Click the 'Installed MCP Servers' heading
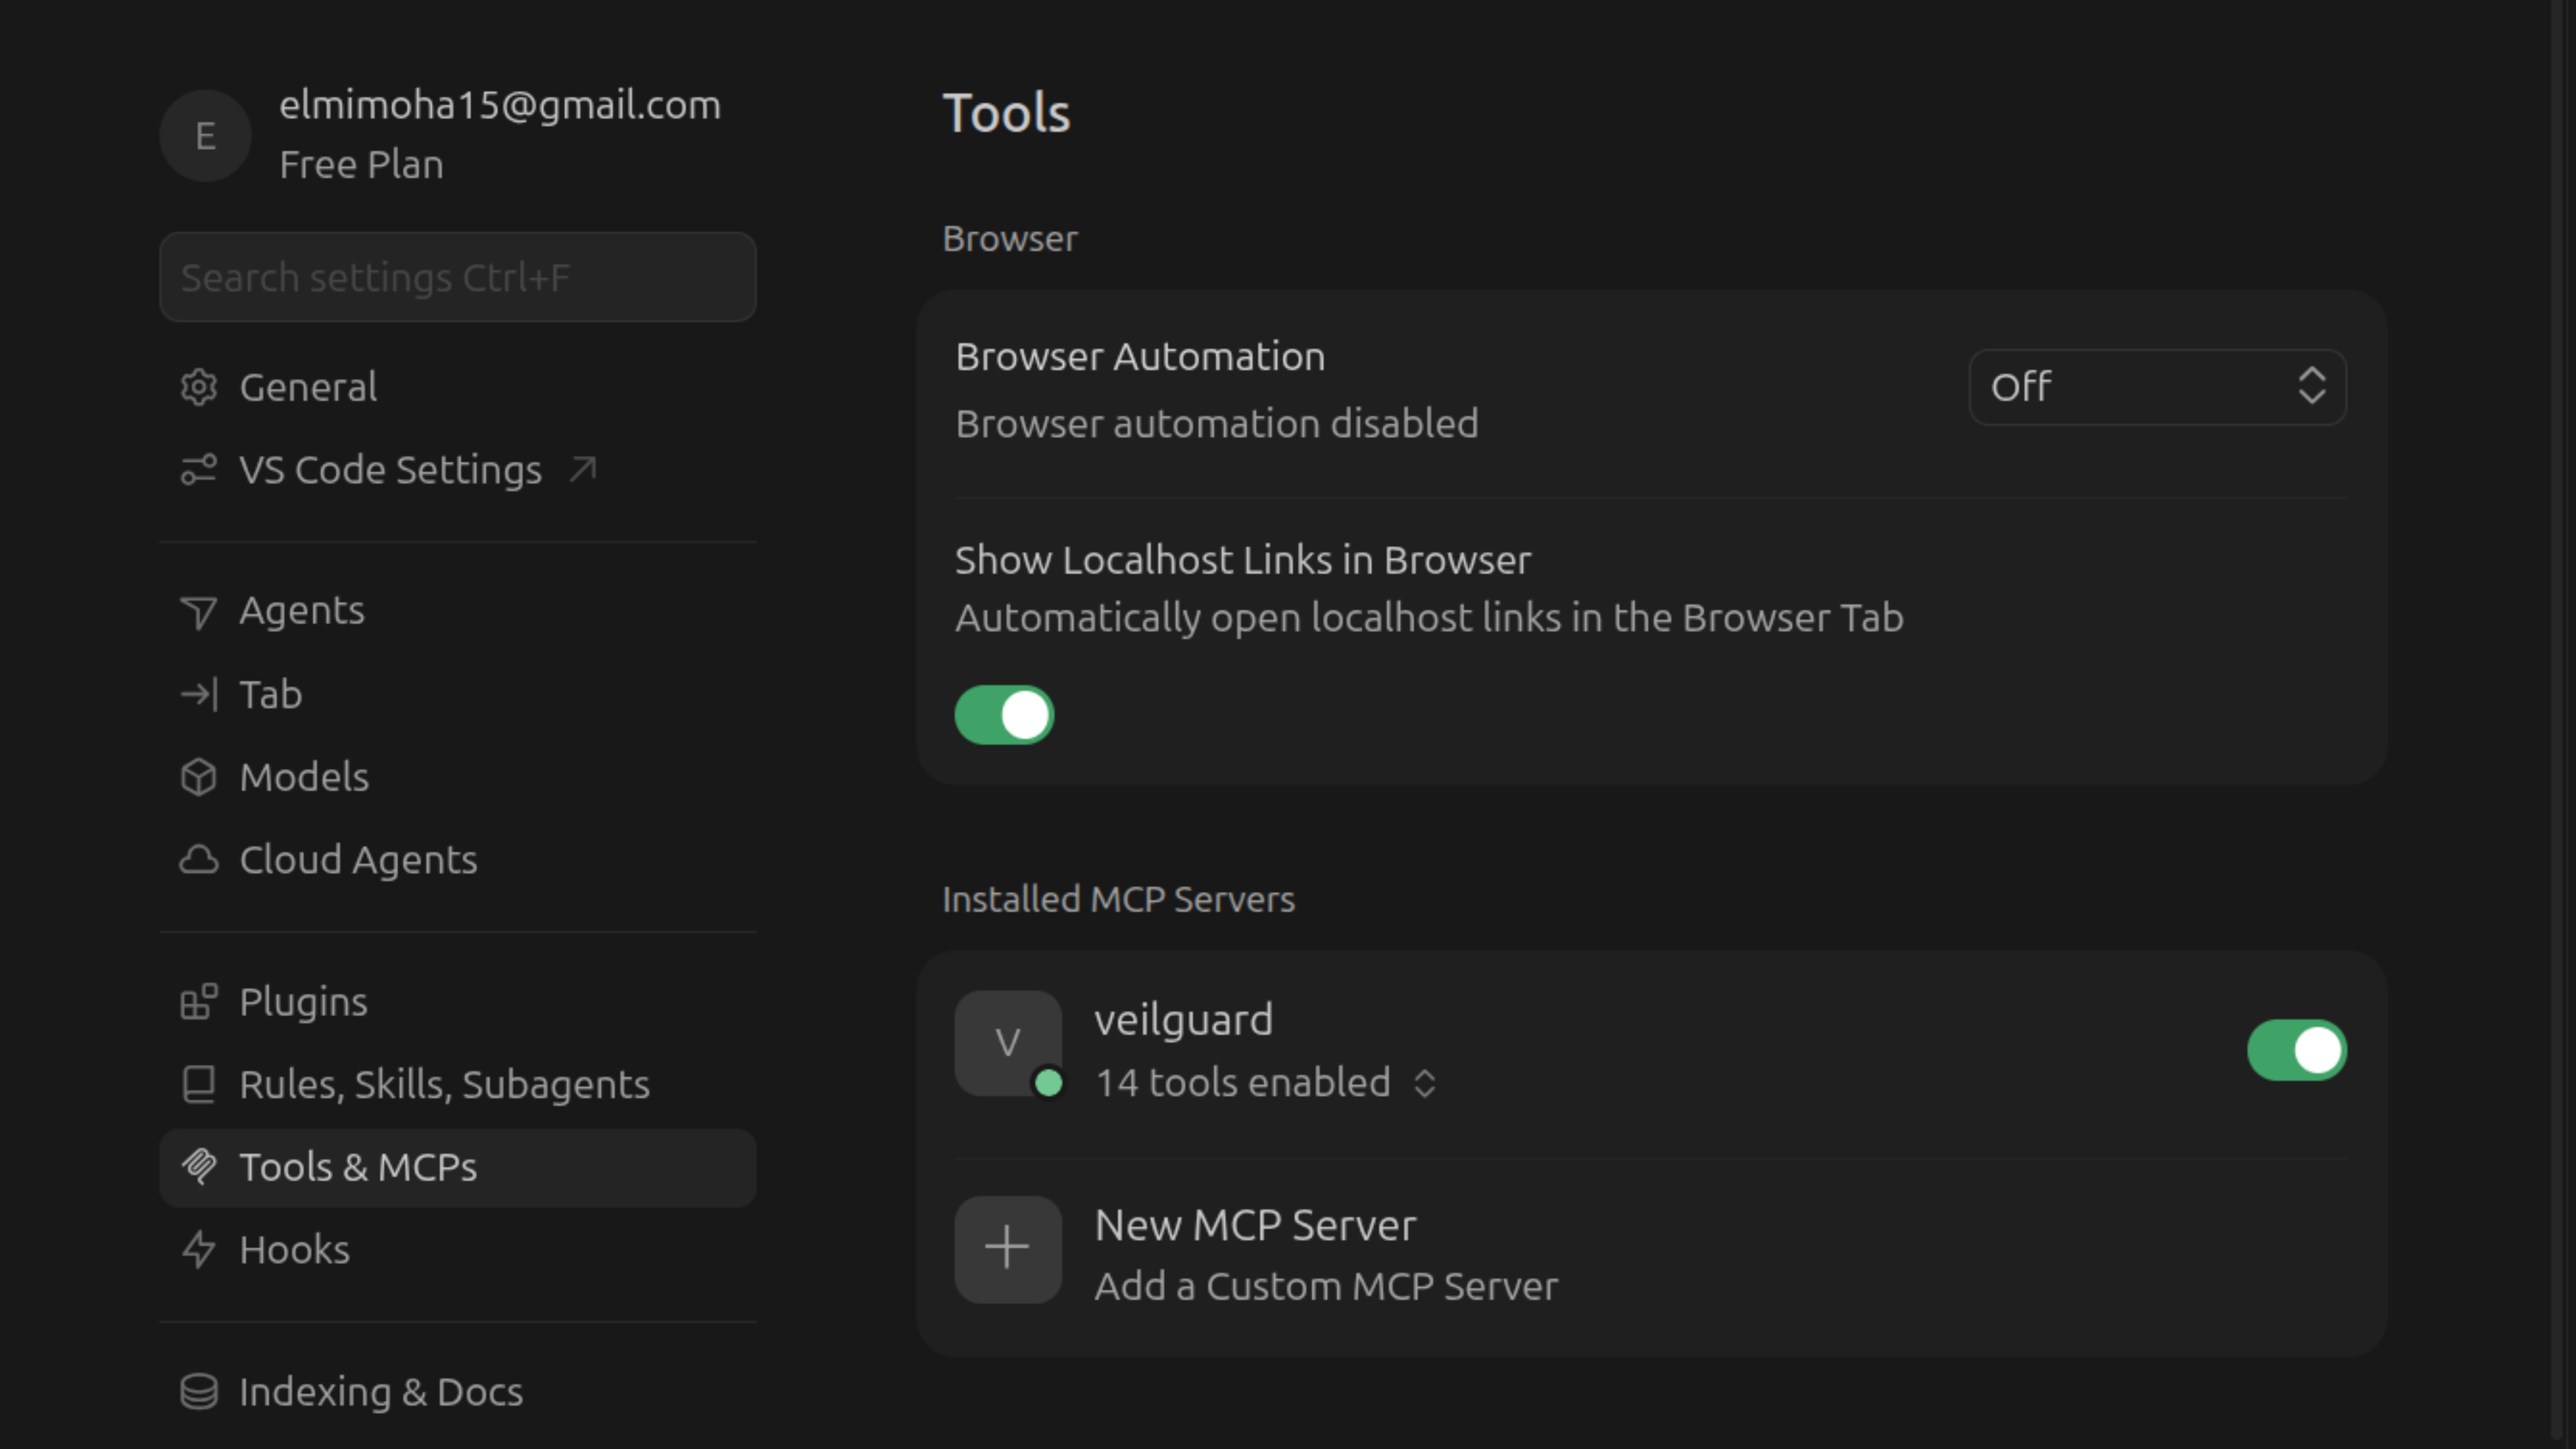The image size is (2576, 1449). click(1118, 899)
